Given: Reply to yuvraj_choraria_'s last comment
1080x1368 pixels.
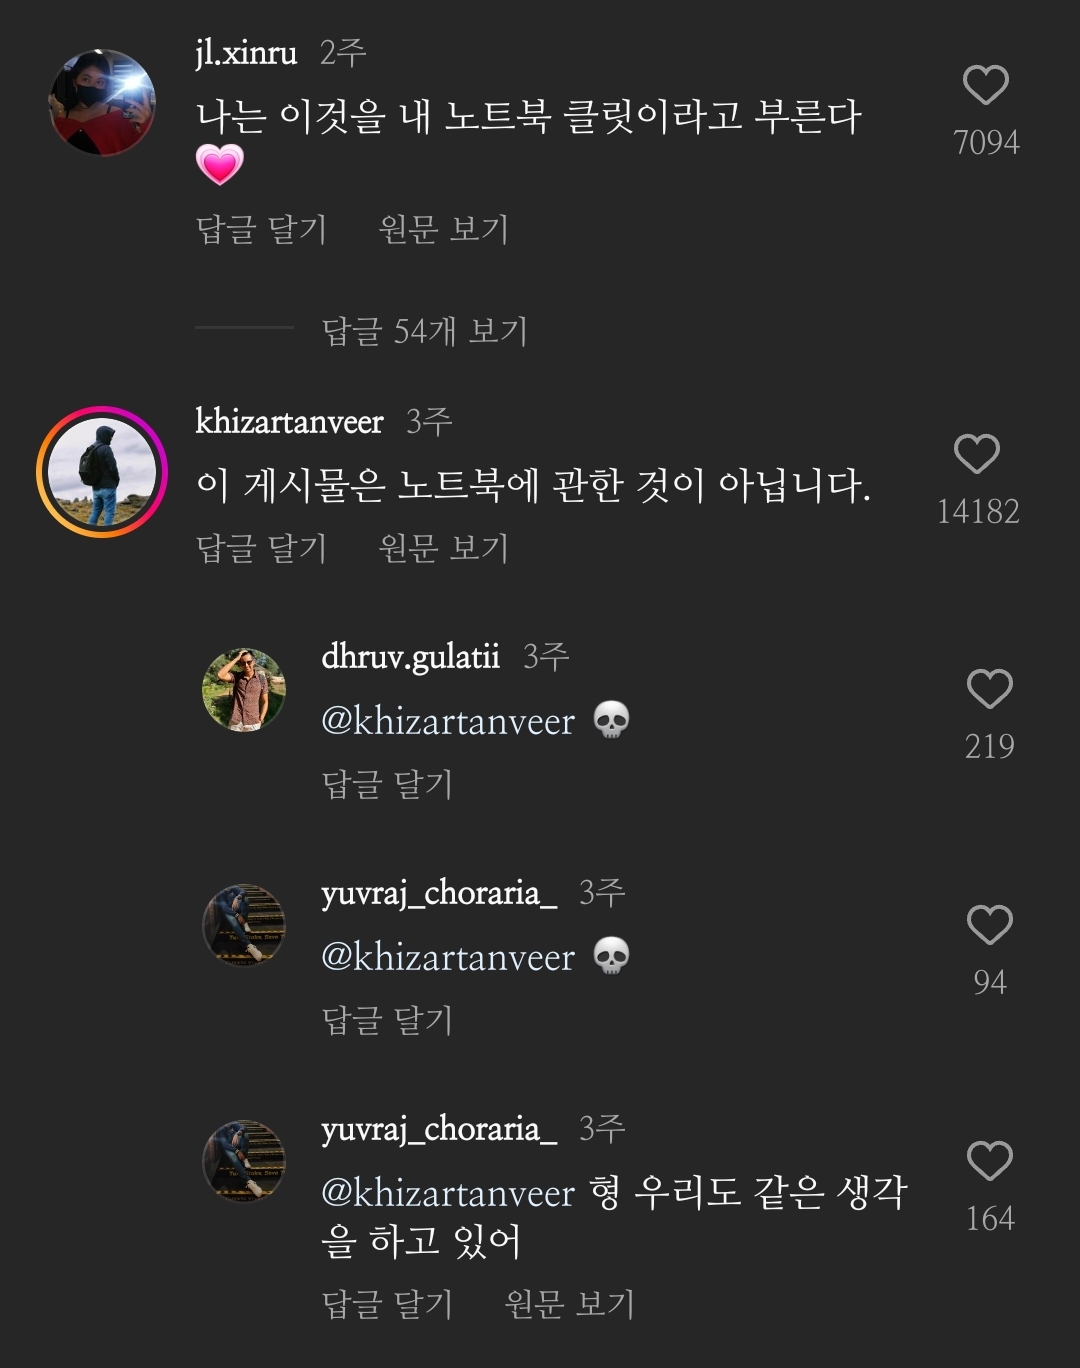Looking at the screenshot, I should click(387, 1304).
